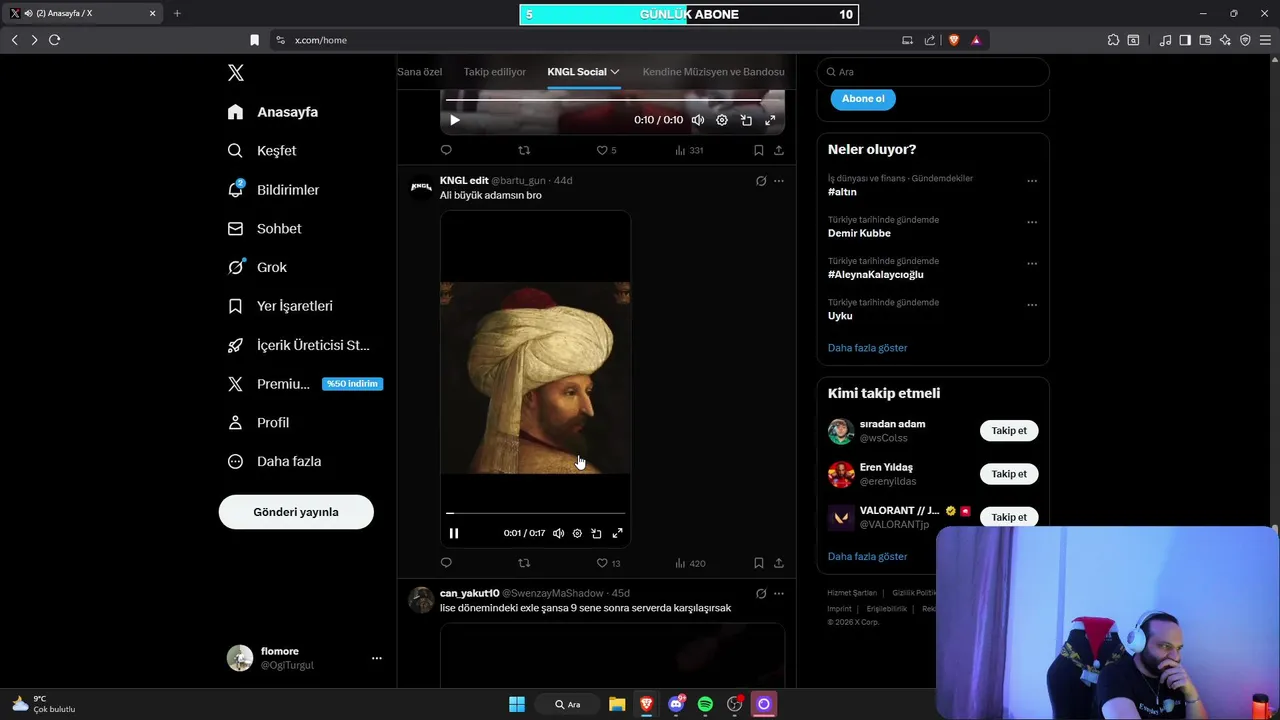The image size is (1280, 720).
Task: Open sultan video settings gear
Action: [577, 533]
